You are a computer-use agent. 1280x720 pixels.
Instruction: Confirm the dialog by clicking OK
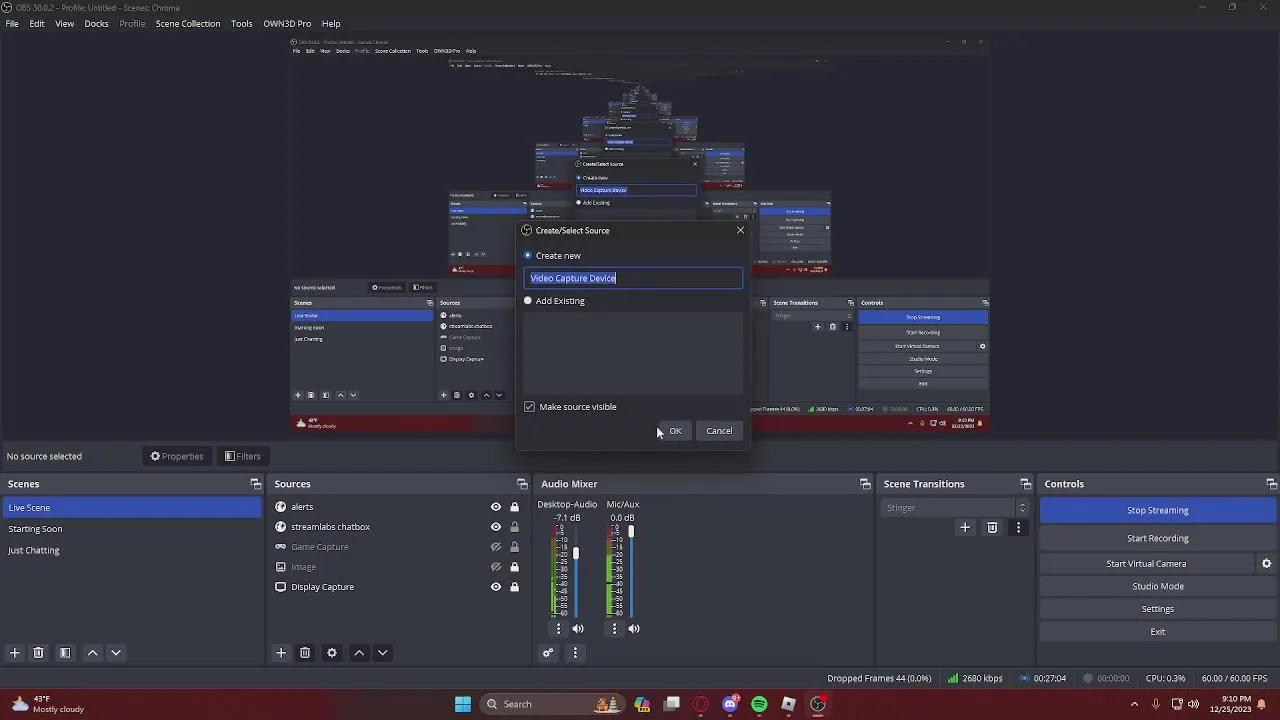(x=675, y=431)
